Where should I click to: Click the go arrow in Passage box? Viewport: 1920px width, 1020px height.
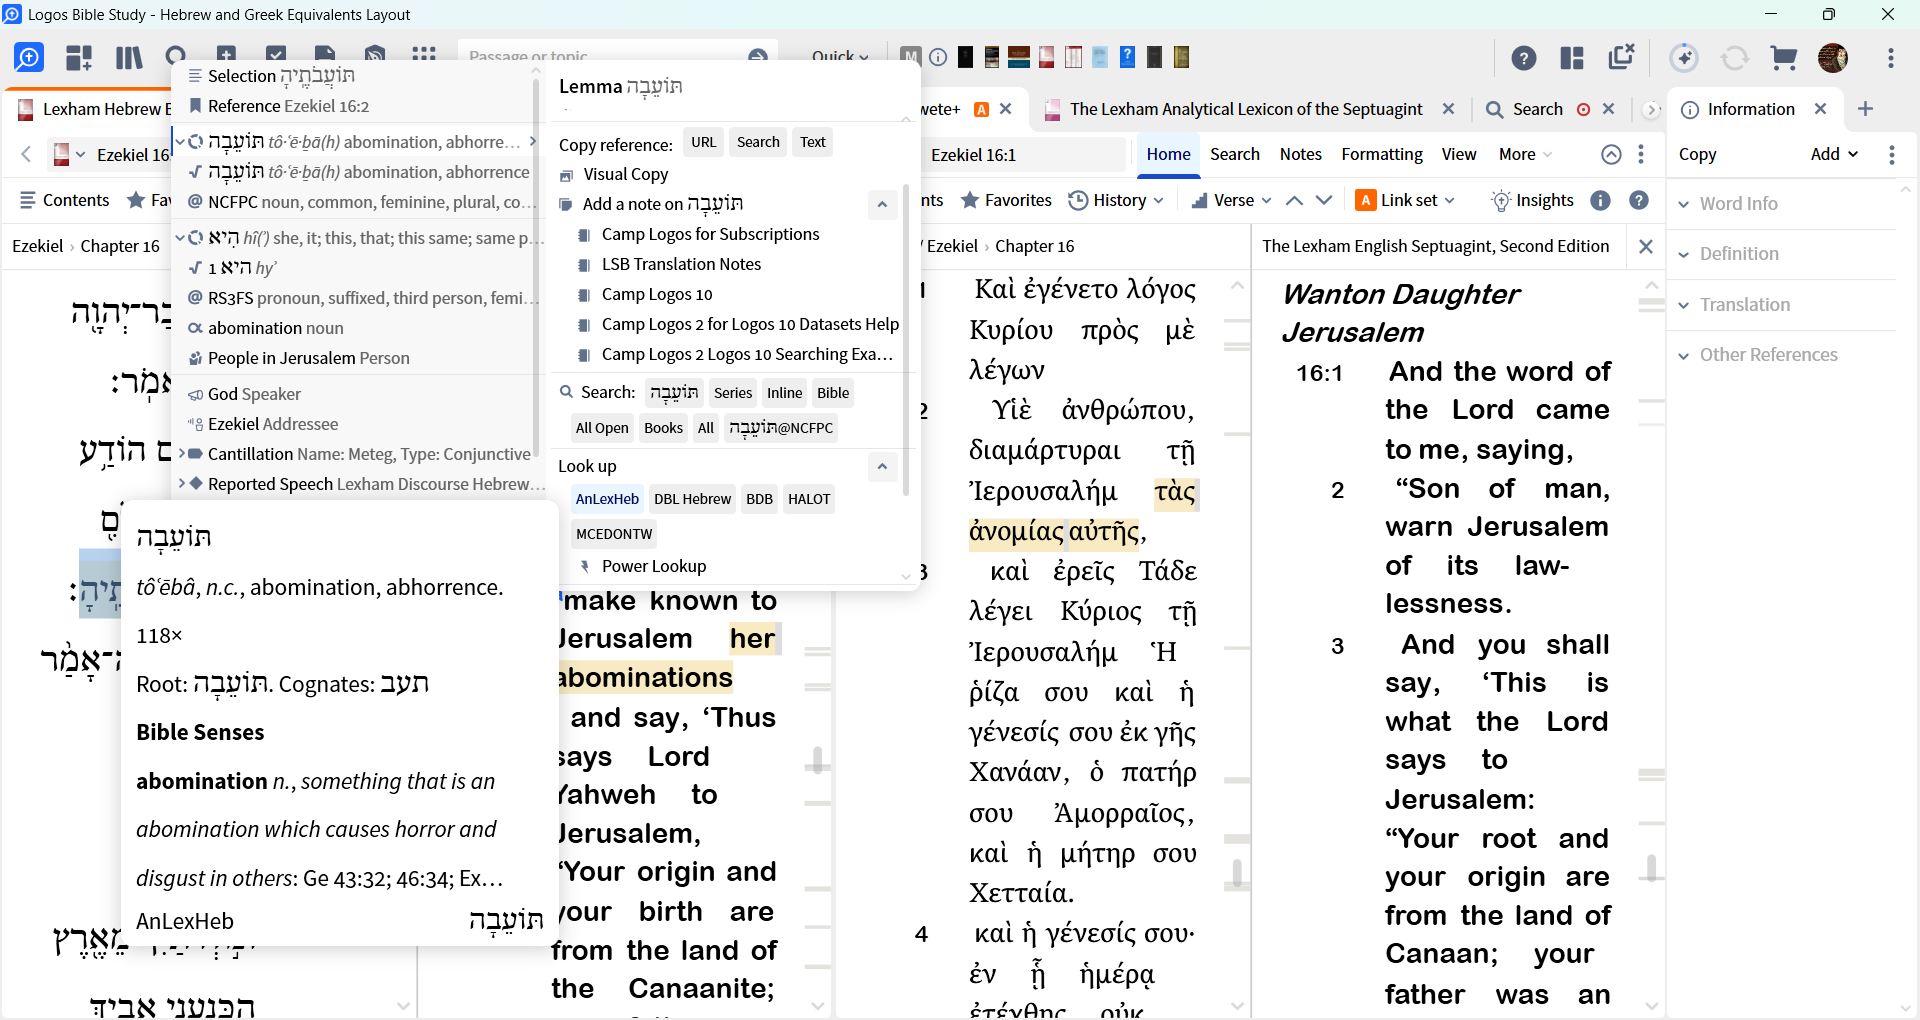click(x=758, y=57)
